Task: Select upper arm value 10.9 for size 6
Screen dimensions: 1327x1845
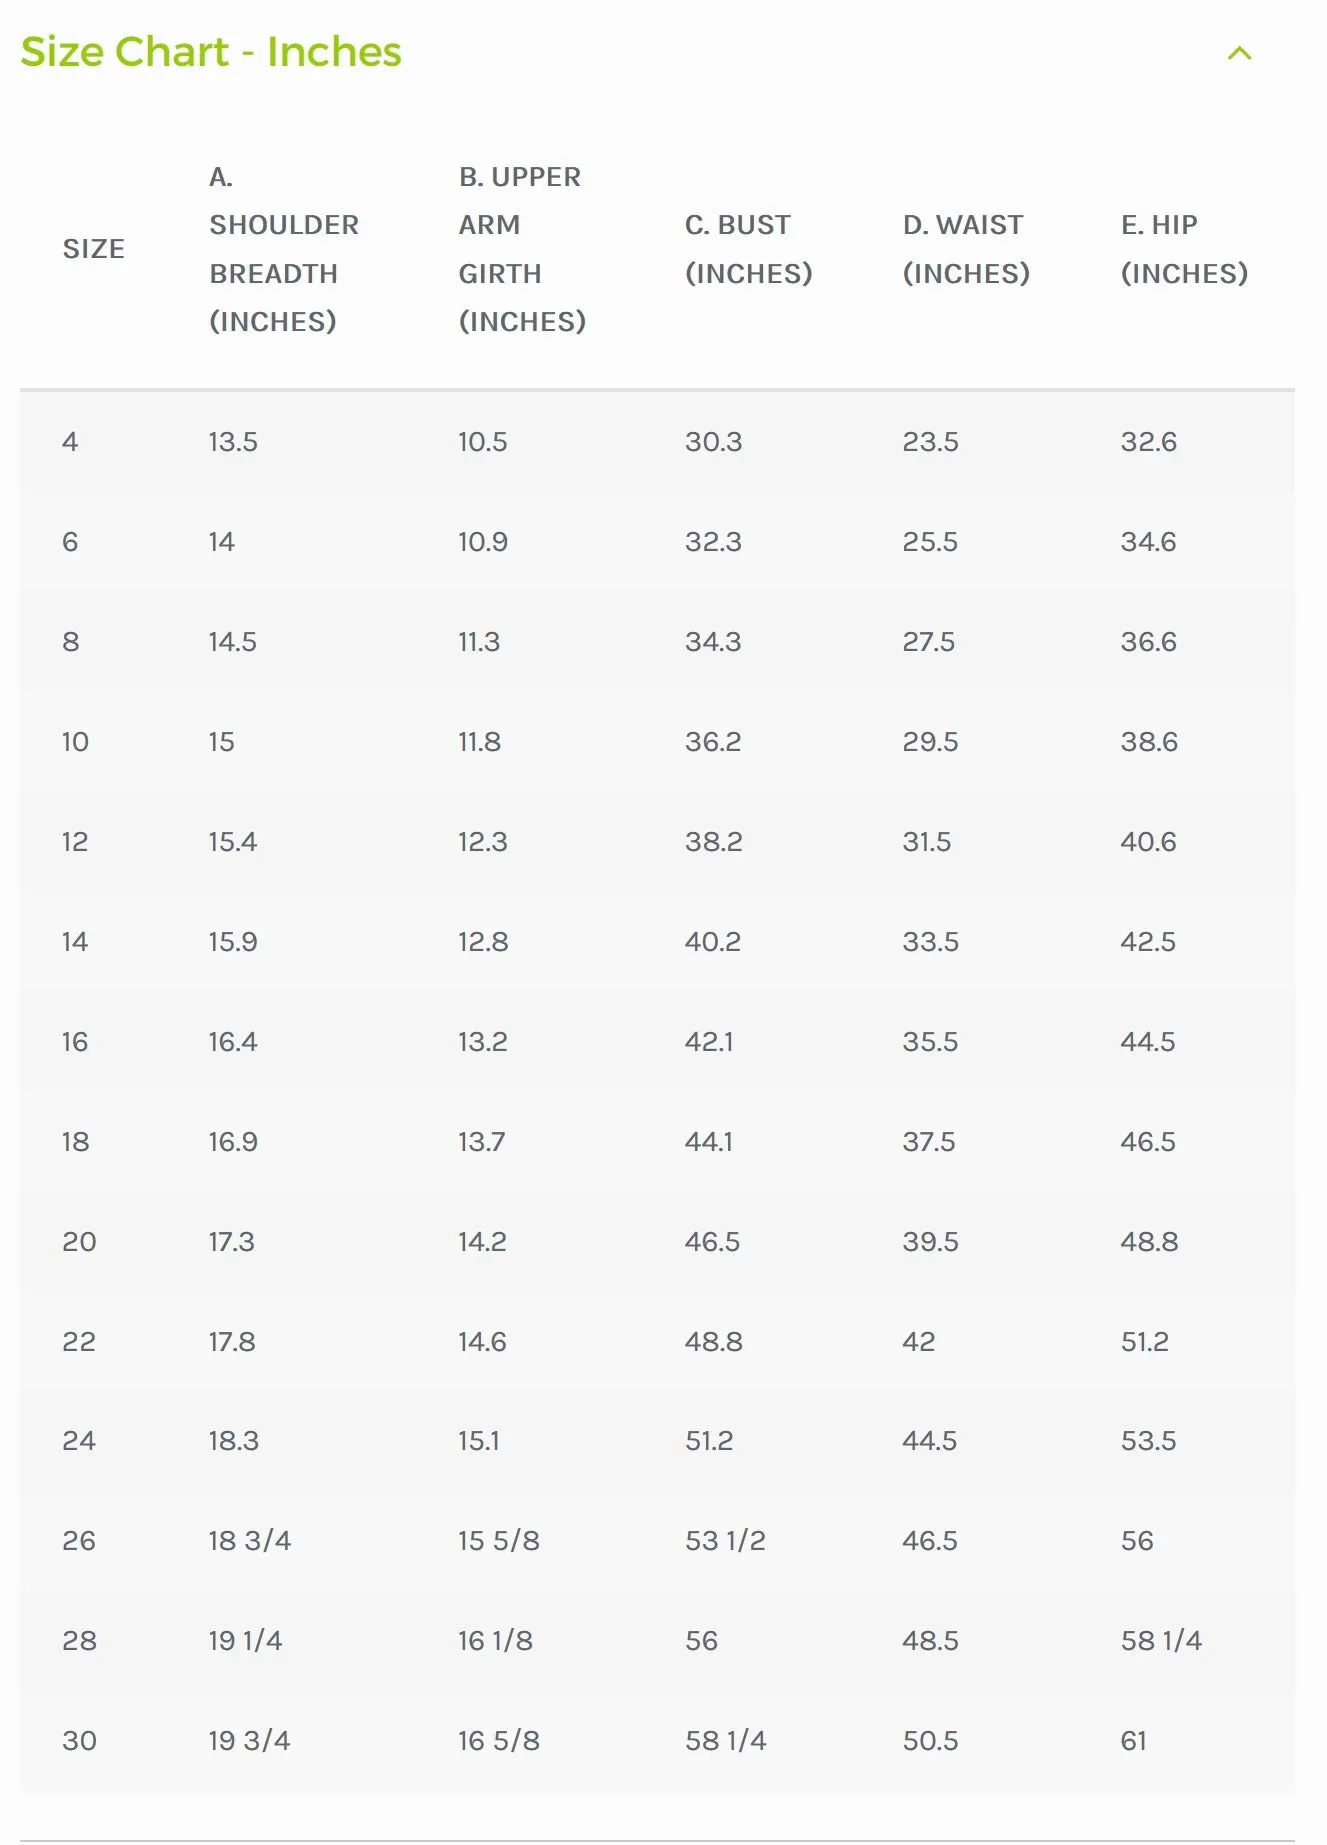Action: (x=483, y=542)
